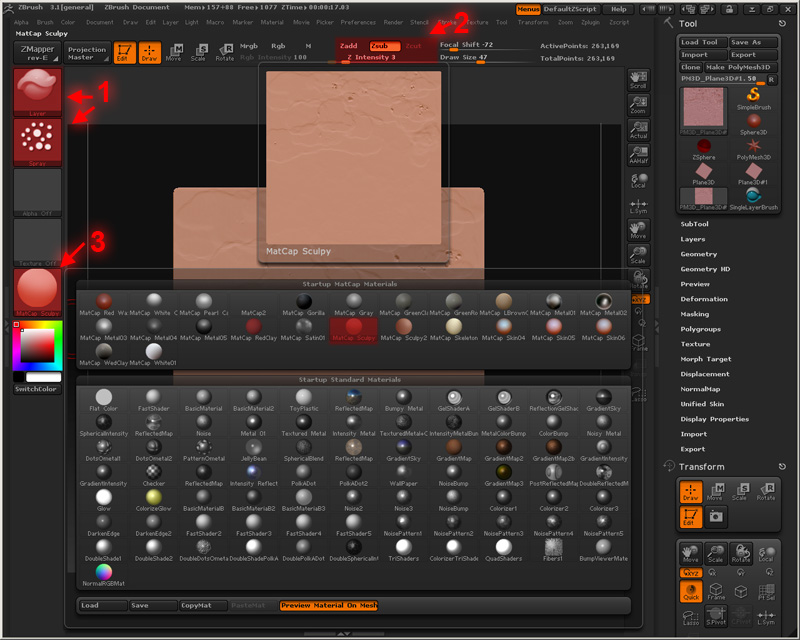The image size is (800, 640).
Task: Click the Draw Size slider
Action: pos(484,58)
